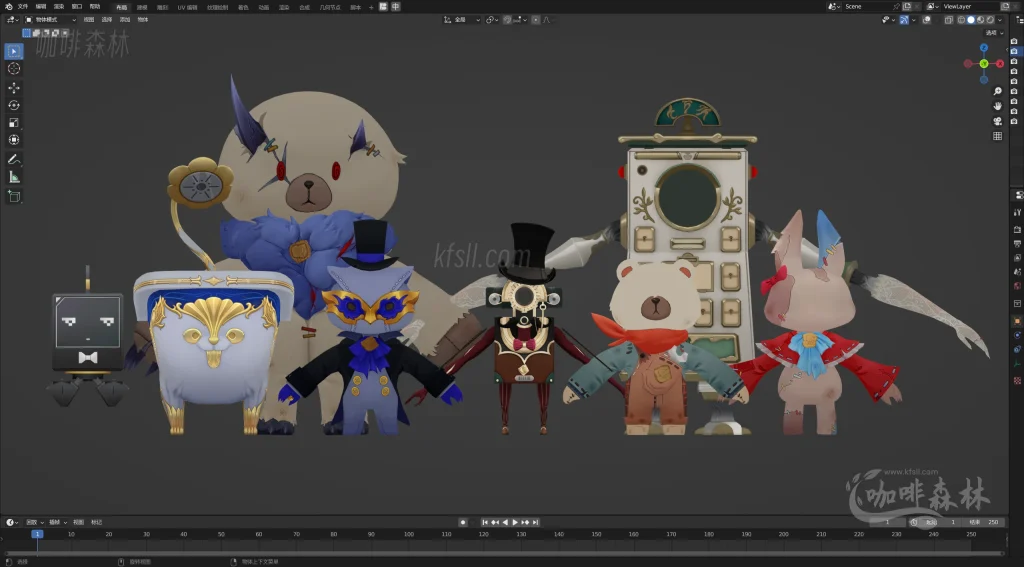Screen dimensions: 1024x567
Task: Open the editor type dropdown in viewport header
Action: tap(12, 20)
